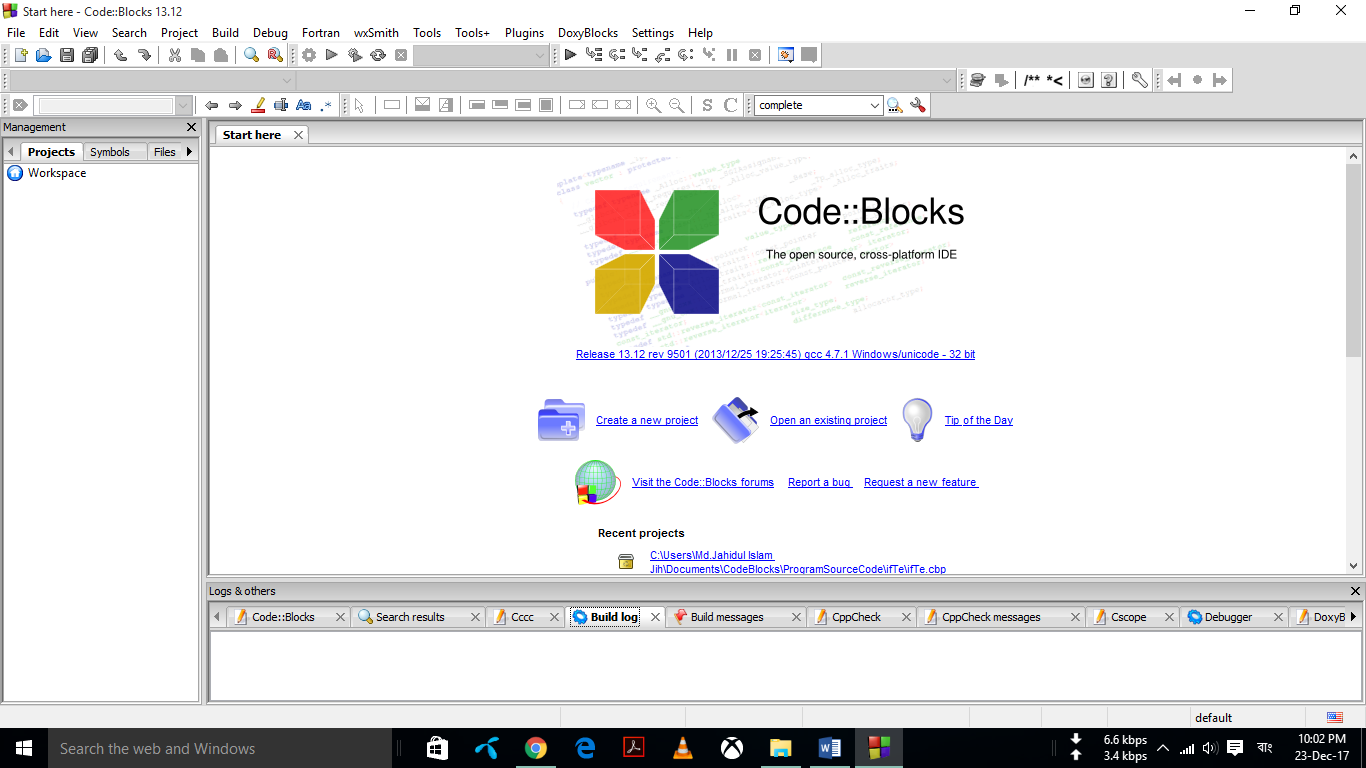Open DoxyBlocks preferences wrench icon

coord(1139,80)
